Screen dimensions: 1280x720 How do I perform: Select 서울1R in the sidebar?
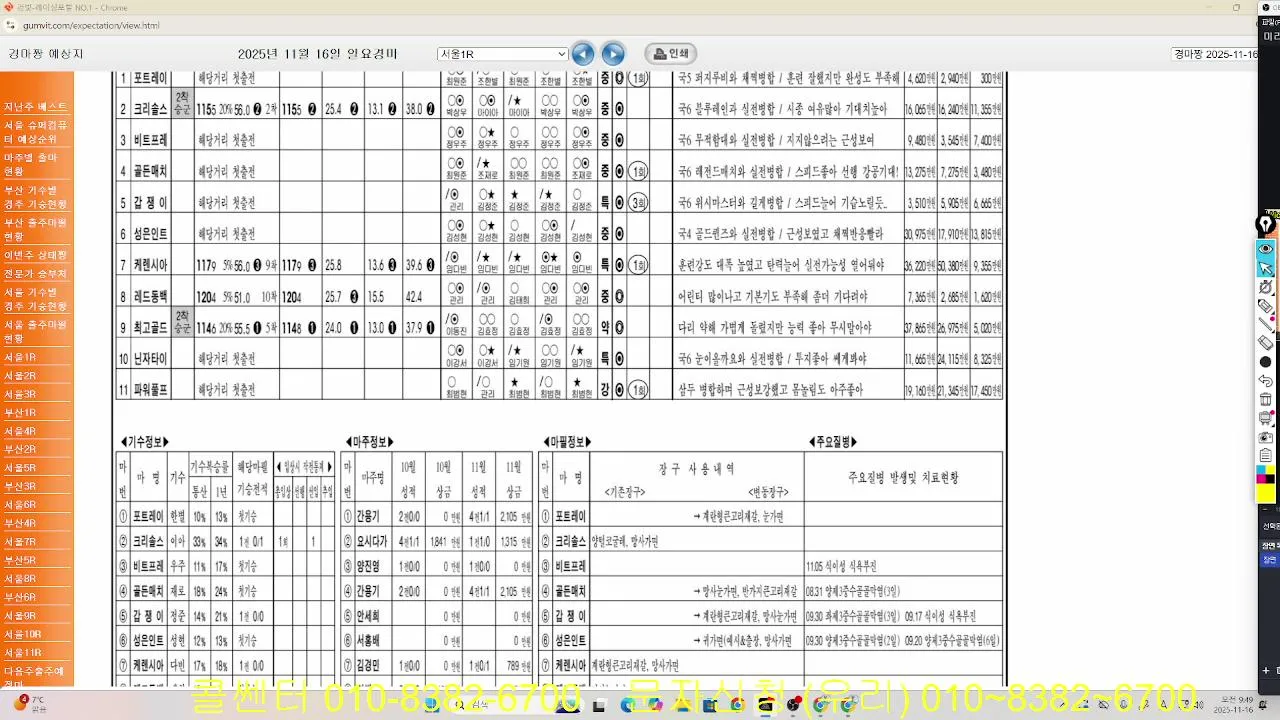click(x=20, y=357)
